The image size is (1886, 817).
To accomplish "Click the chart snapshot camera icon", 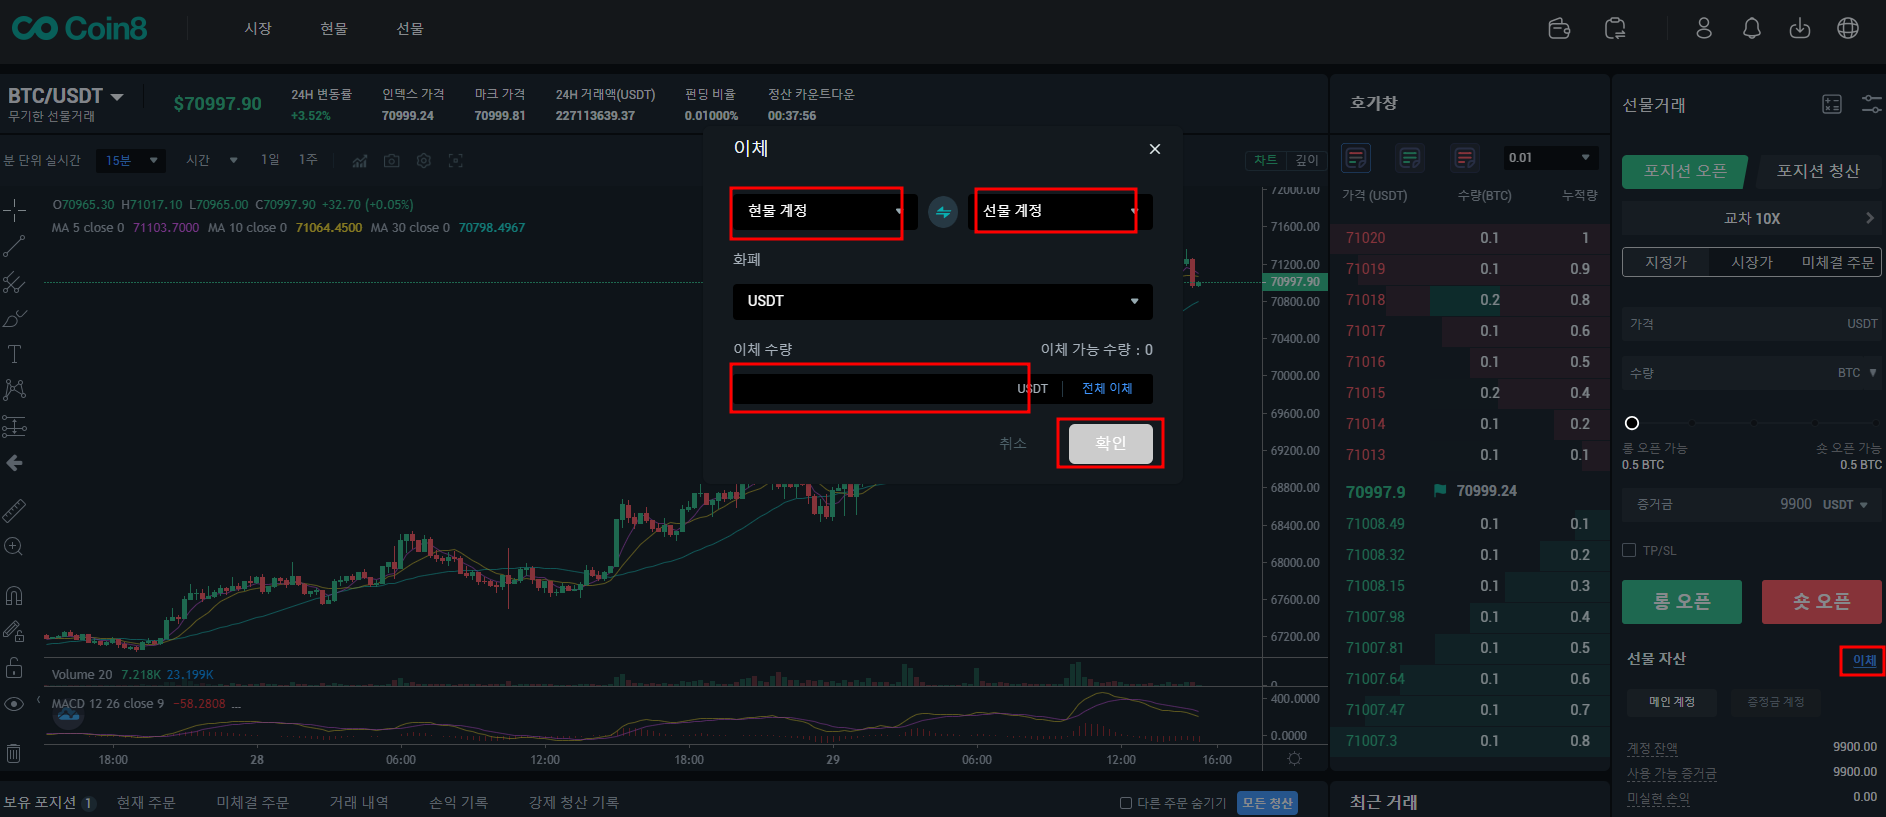I will click(x=392, y=161).
